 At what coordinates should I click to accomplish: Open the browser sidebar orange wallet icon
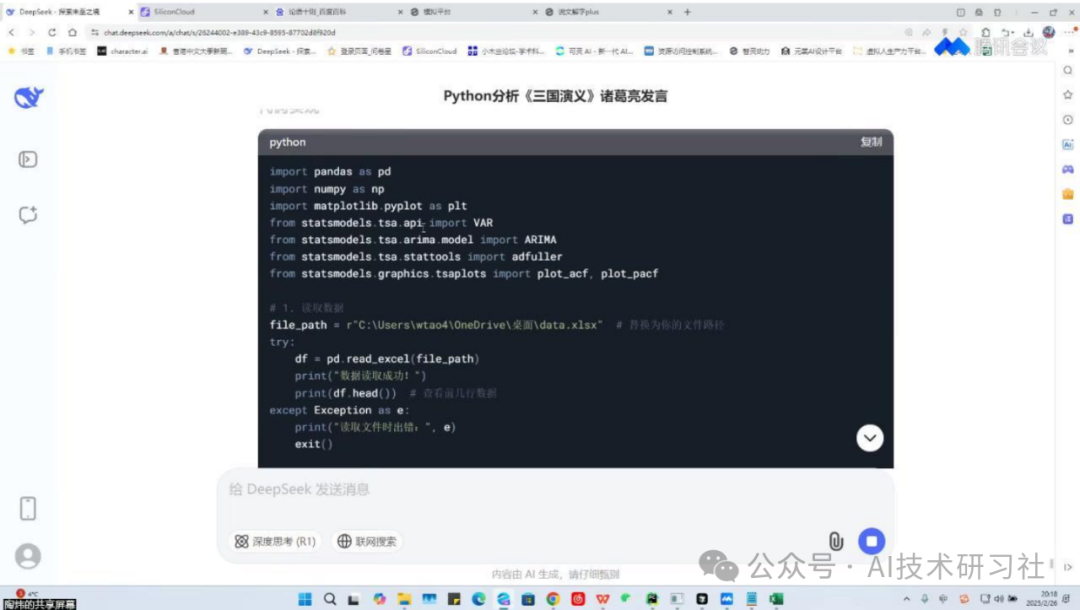1068,194
